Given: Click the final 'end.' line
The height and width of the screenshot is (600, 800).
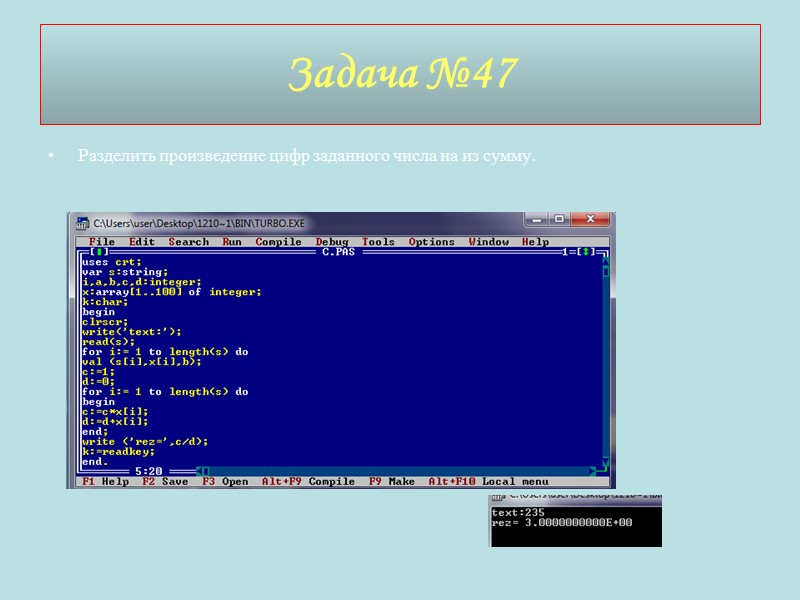Looking at the screenshot, I should pyautogui.click(x=95, y=462).
